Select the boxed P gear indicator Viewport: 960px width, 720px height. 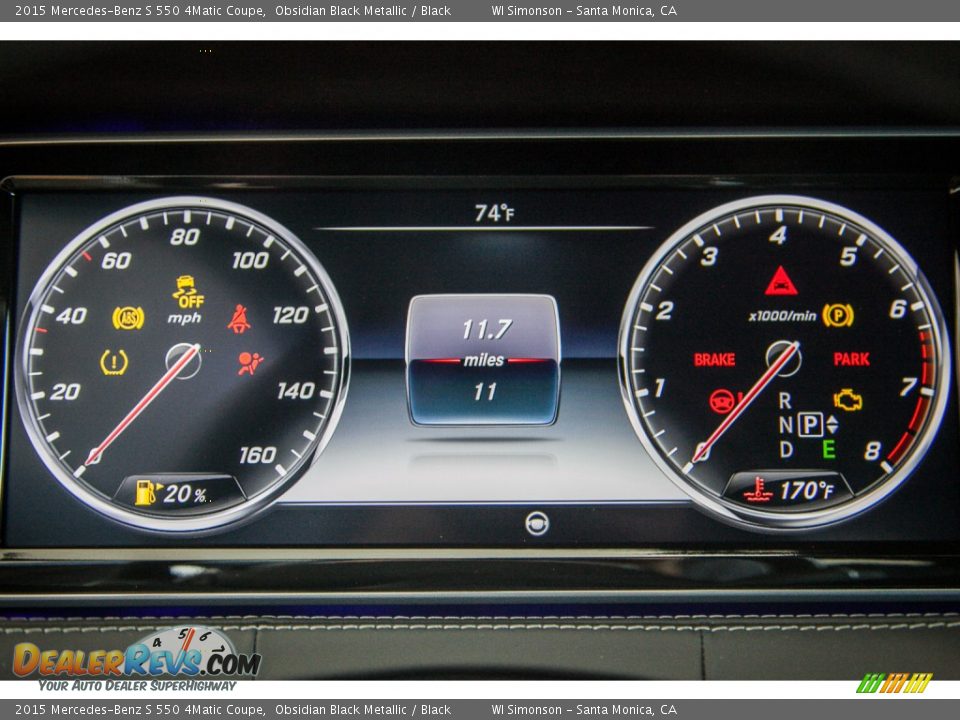tap(809, 424)
